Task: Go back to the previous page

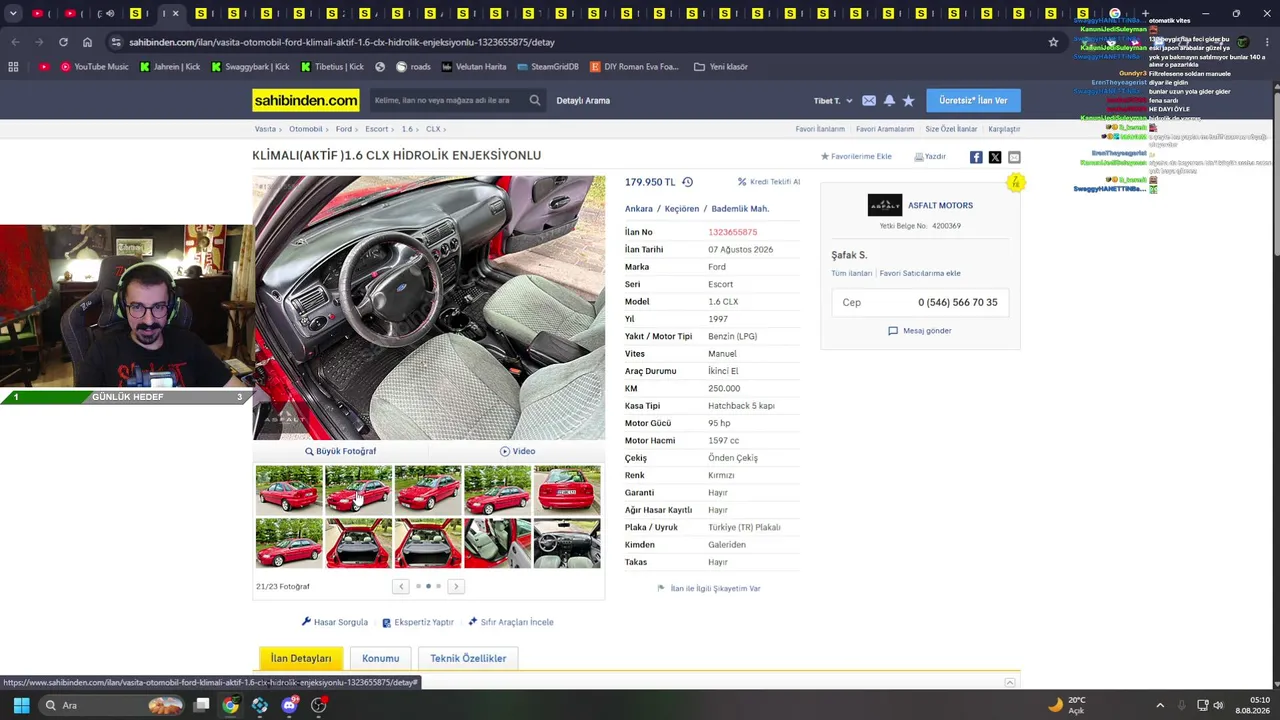Action: pos(15,42)
